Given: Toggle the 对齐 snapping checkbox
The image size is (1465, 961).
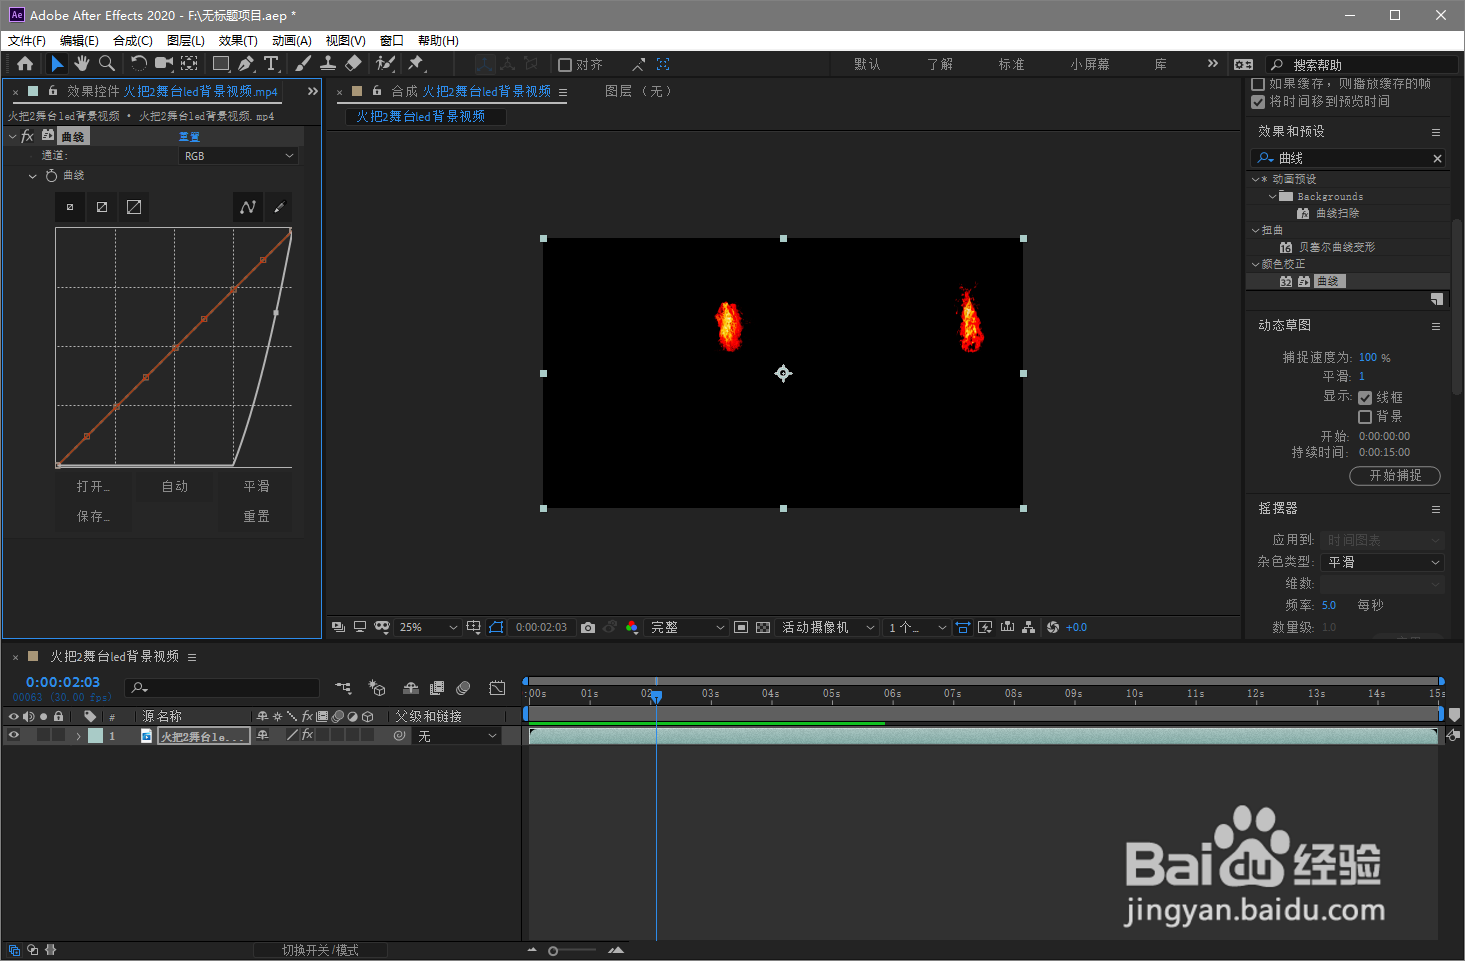Looking at the screenshot, I should [x=565, y=64].
